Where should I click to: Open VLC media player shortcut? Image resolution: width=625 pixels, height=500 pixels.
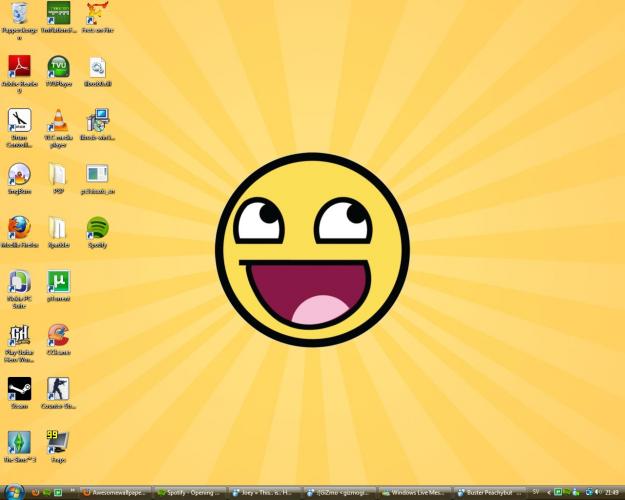click(x=59, y=120)
